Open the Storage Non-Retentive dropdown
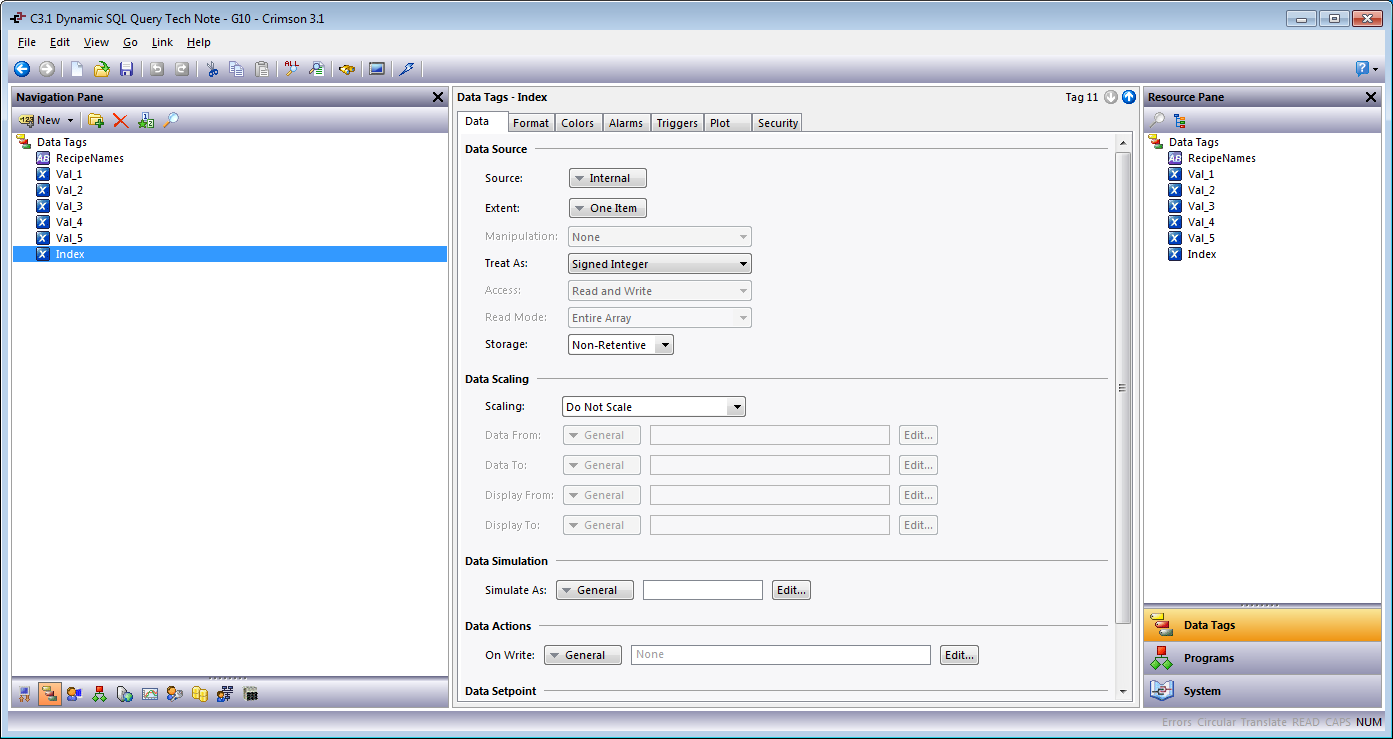This screenshot has width=1393, height=739. pos(621,345)
